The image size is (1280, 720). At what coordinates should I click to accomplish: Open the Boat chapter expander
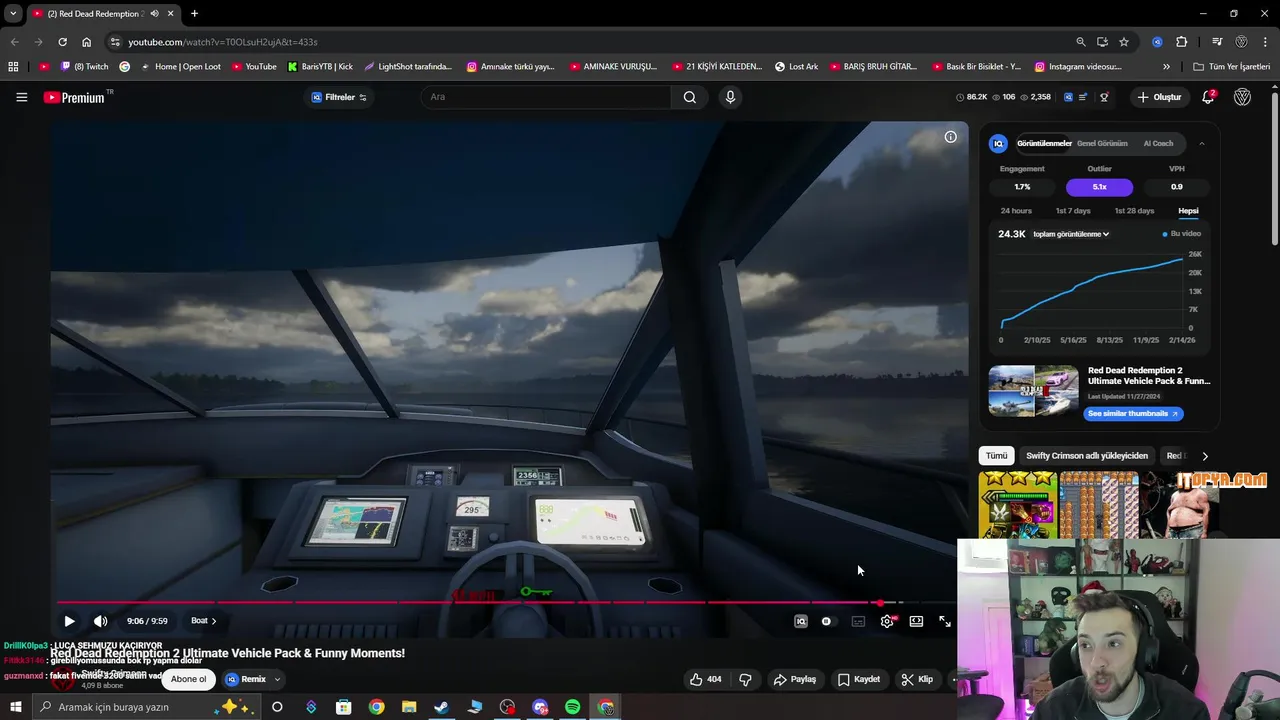click(203, 621)
